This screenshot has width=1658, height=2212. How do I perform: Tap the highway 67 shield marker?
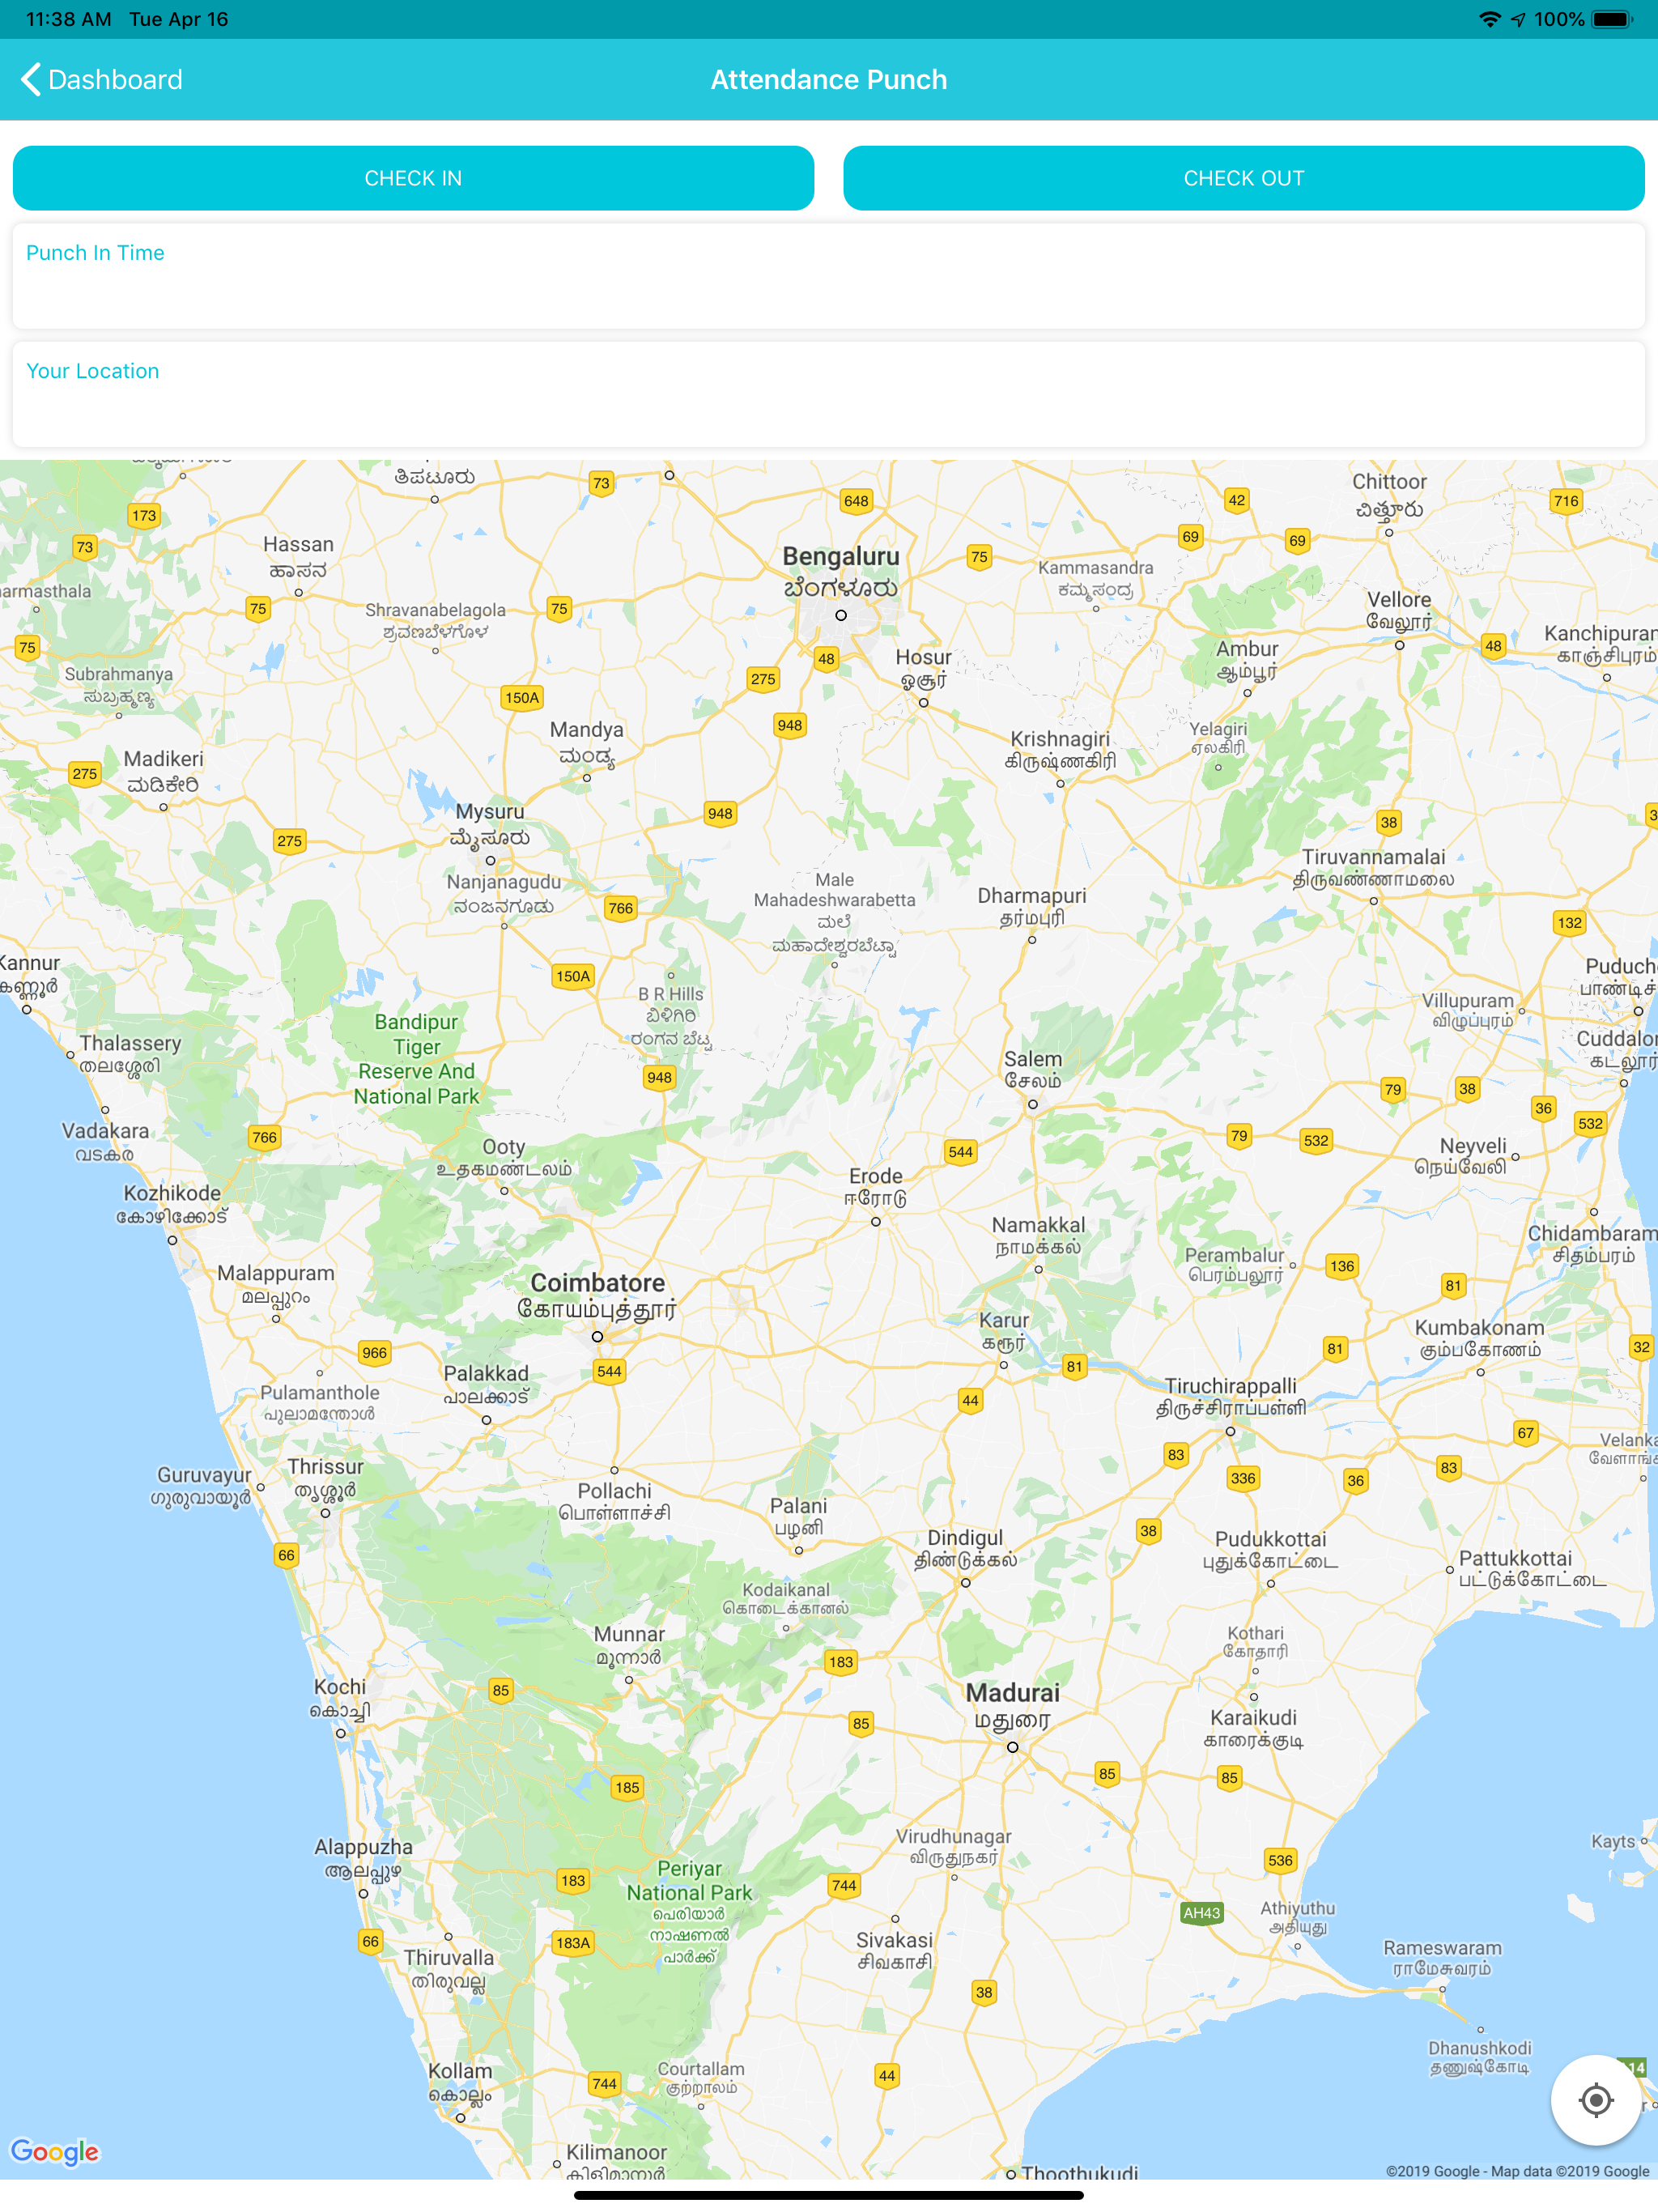pyautogui.click(x=1525, y=1433)
